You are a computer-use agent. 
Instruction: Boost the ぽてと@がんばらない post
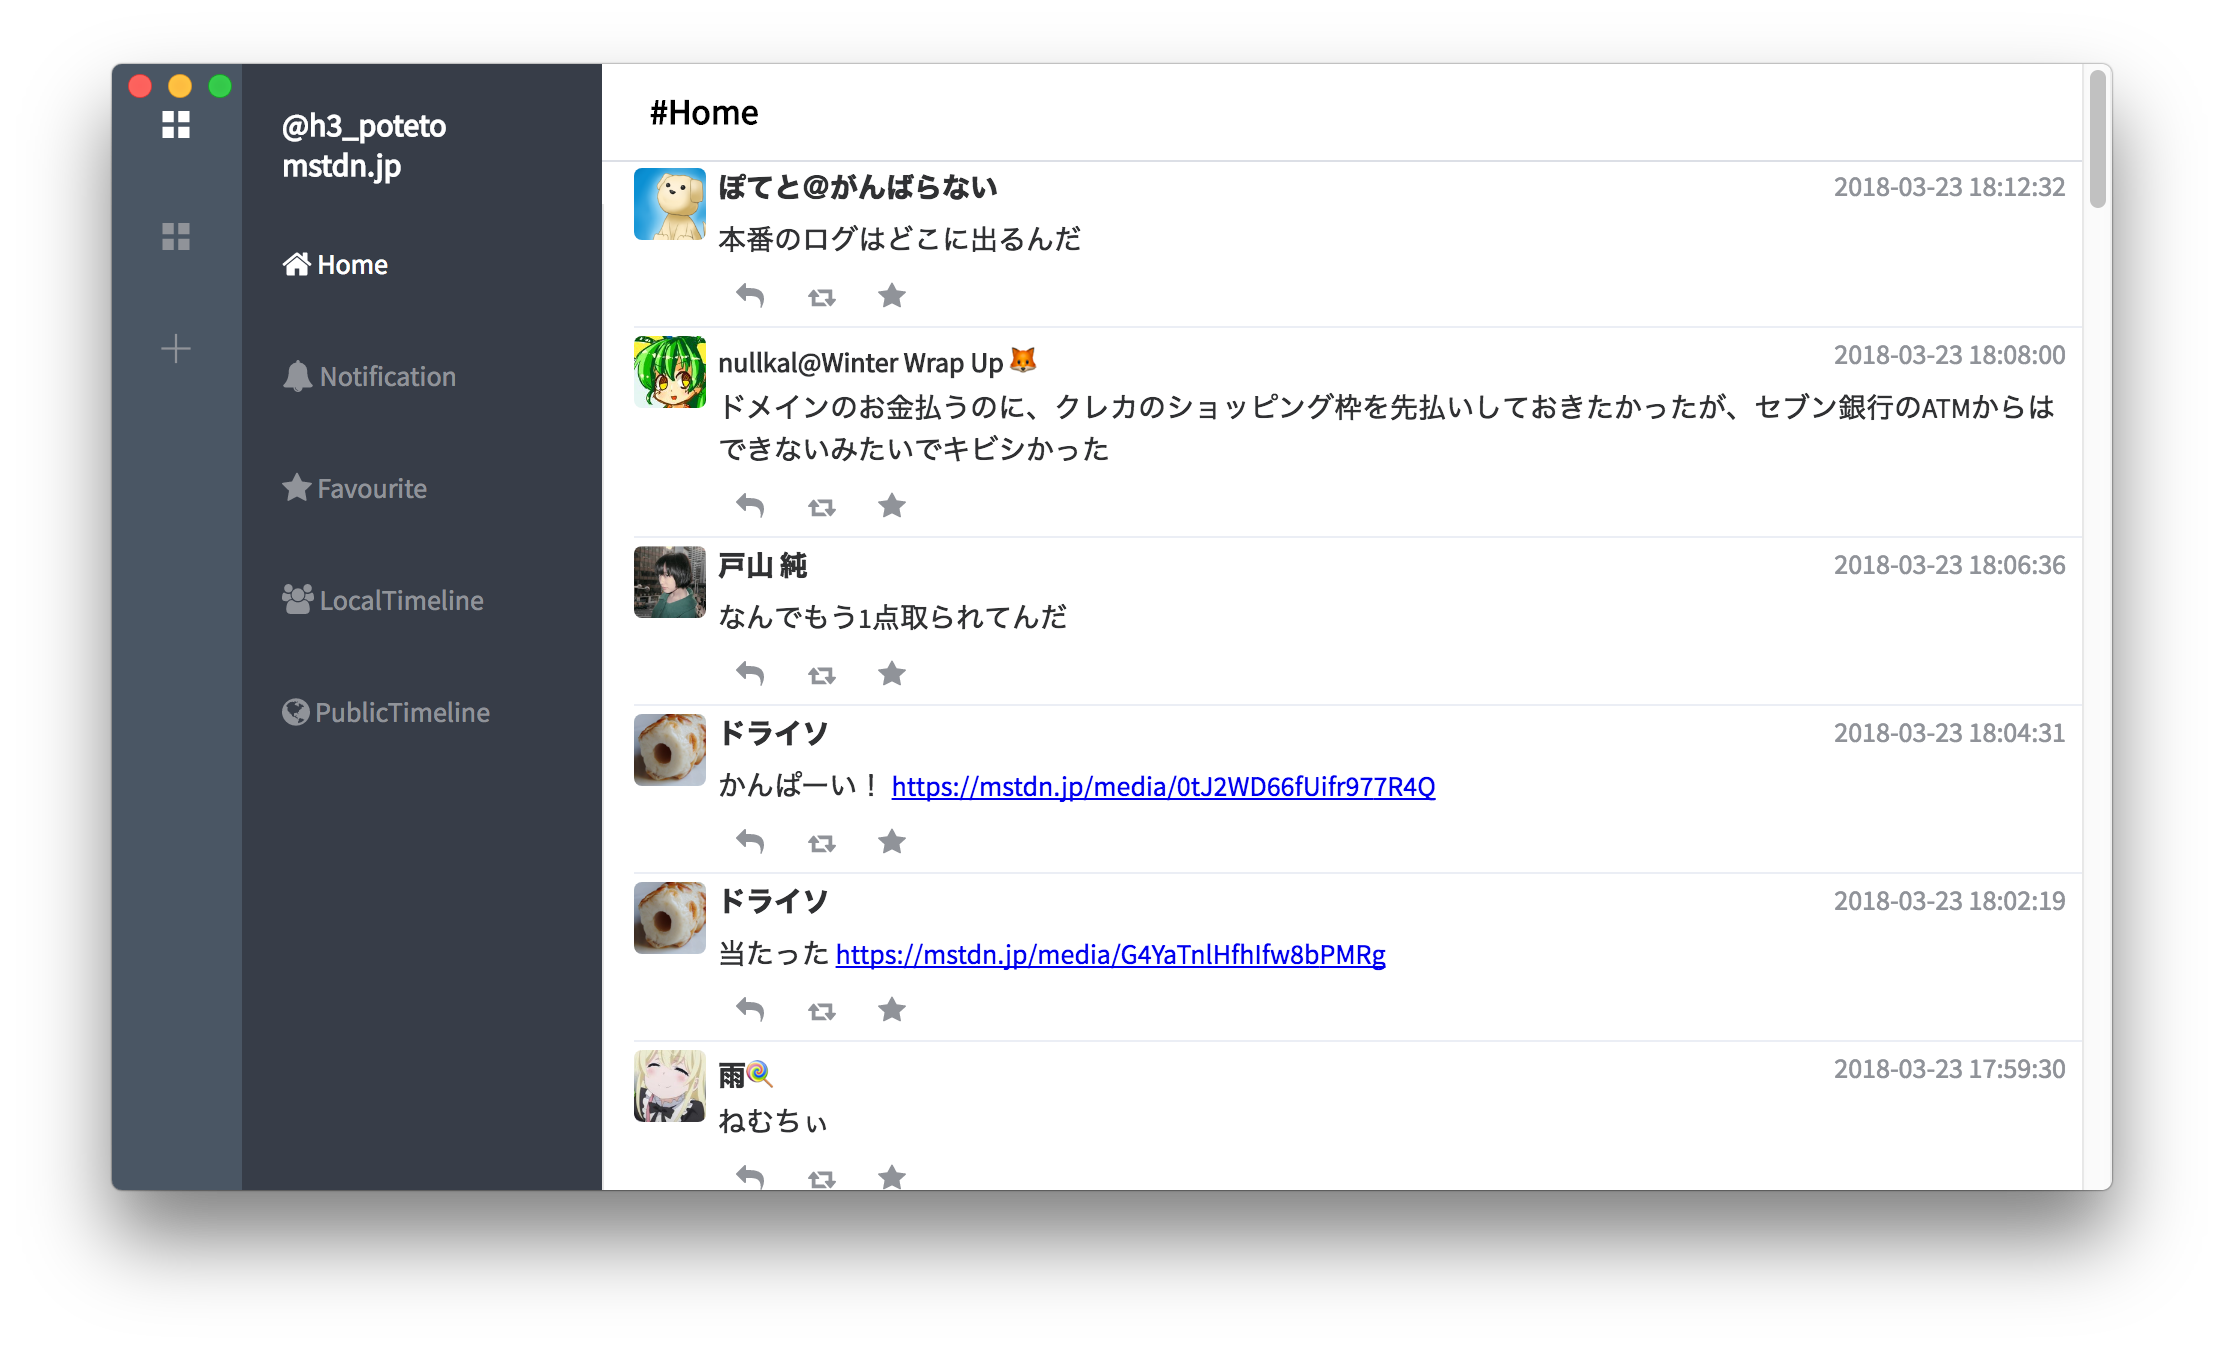[x=821, y=297]
